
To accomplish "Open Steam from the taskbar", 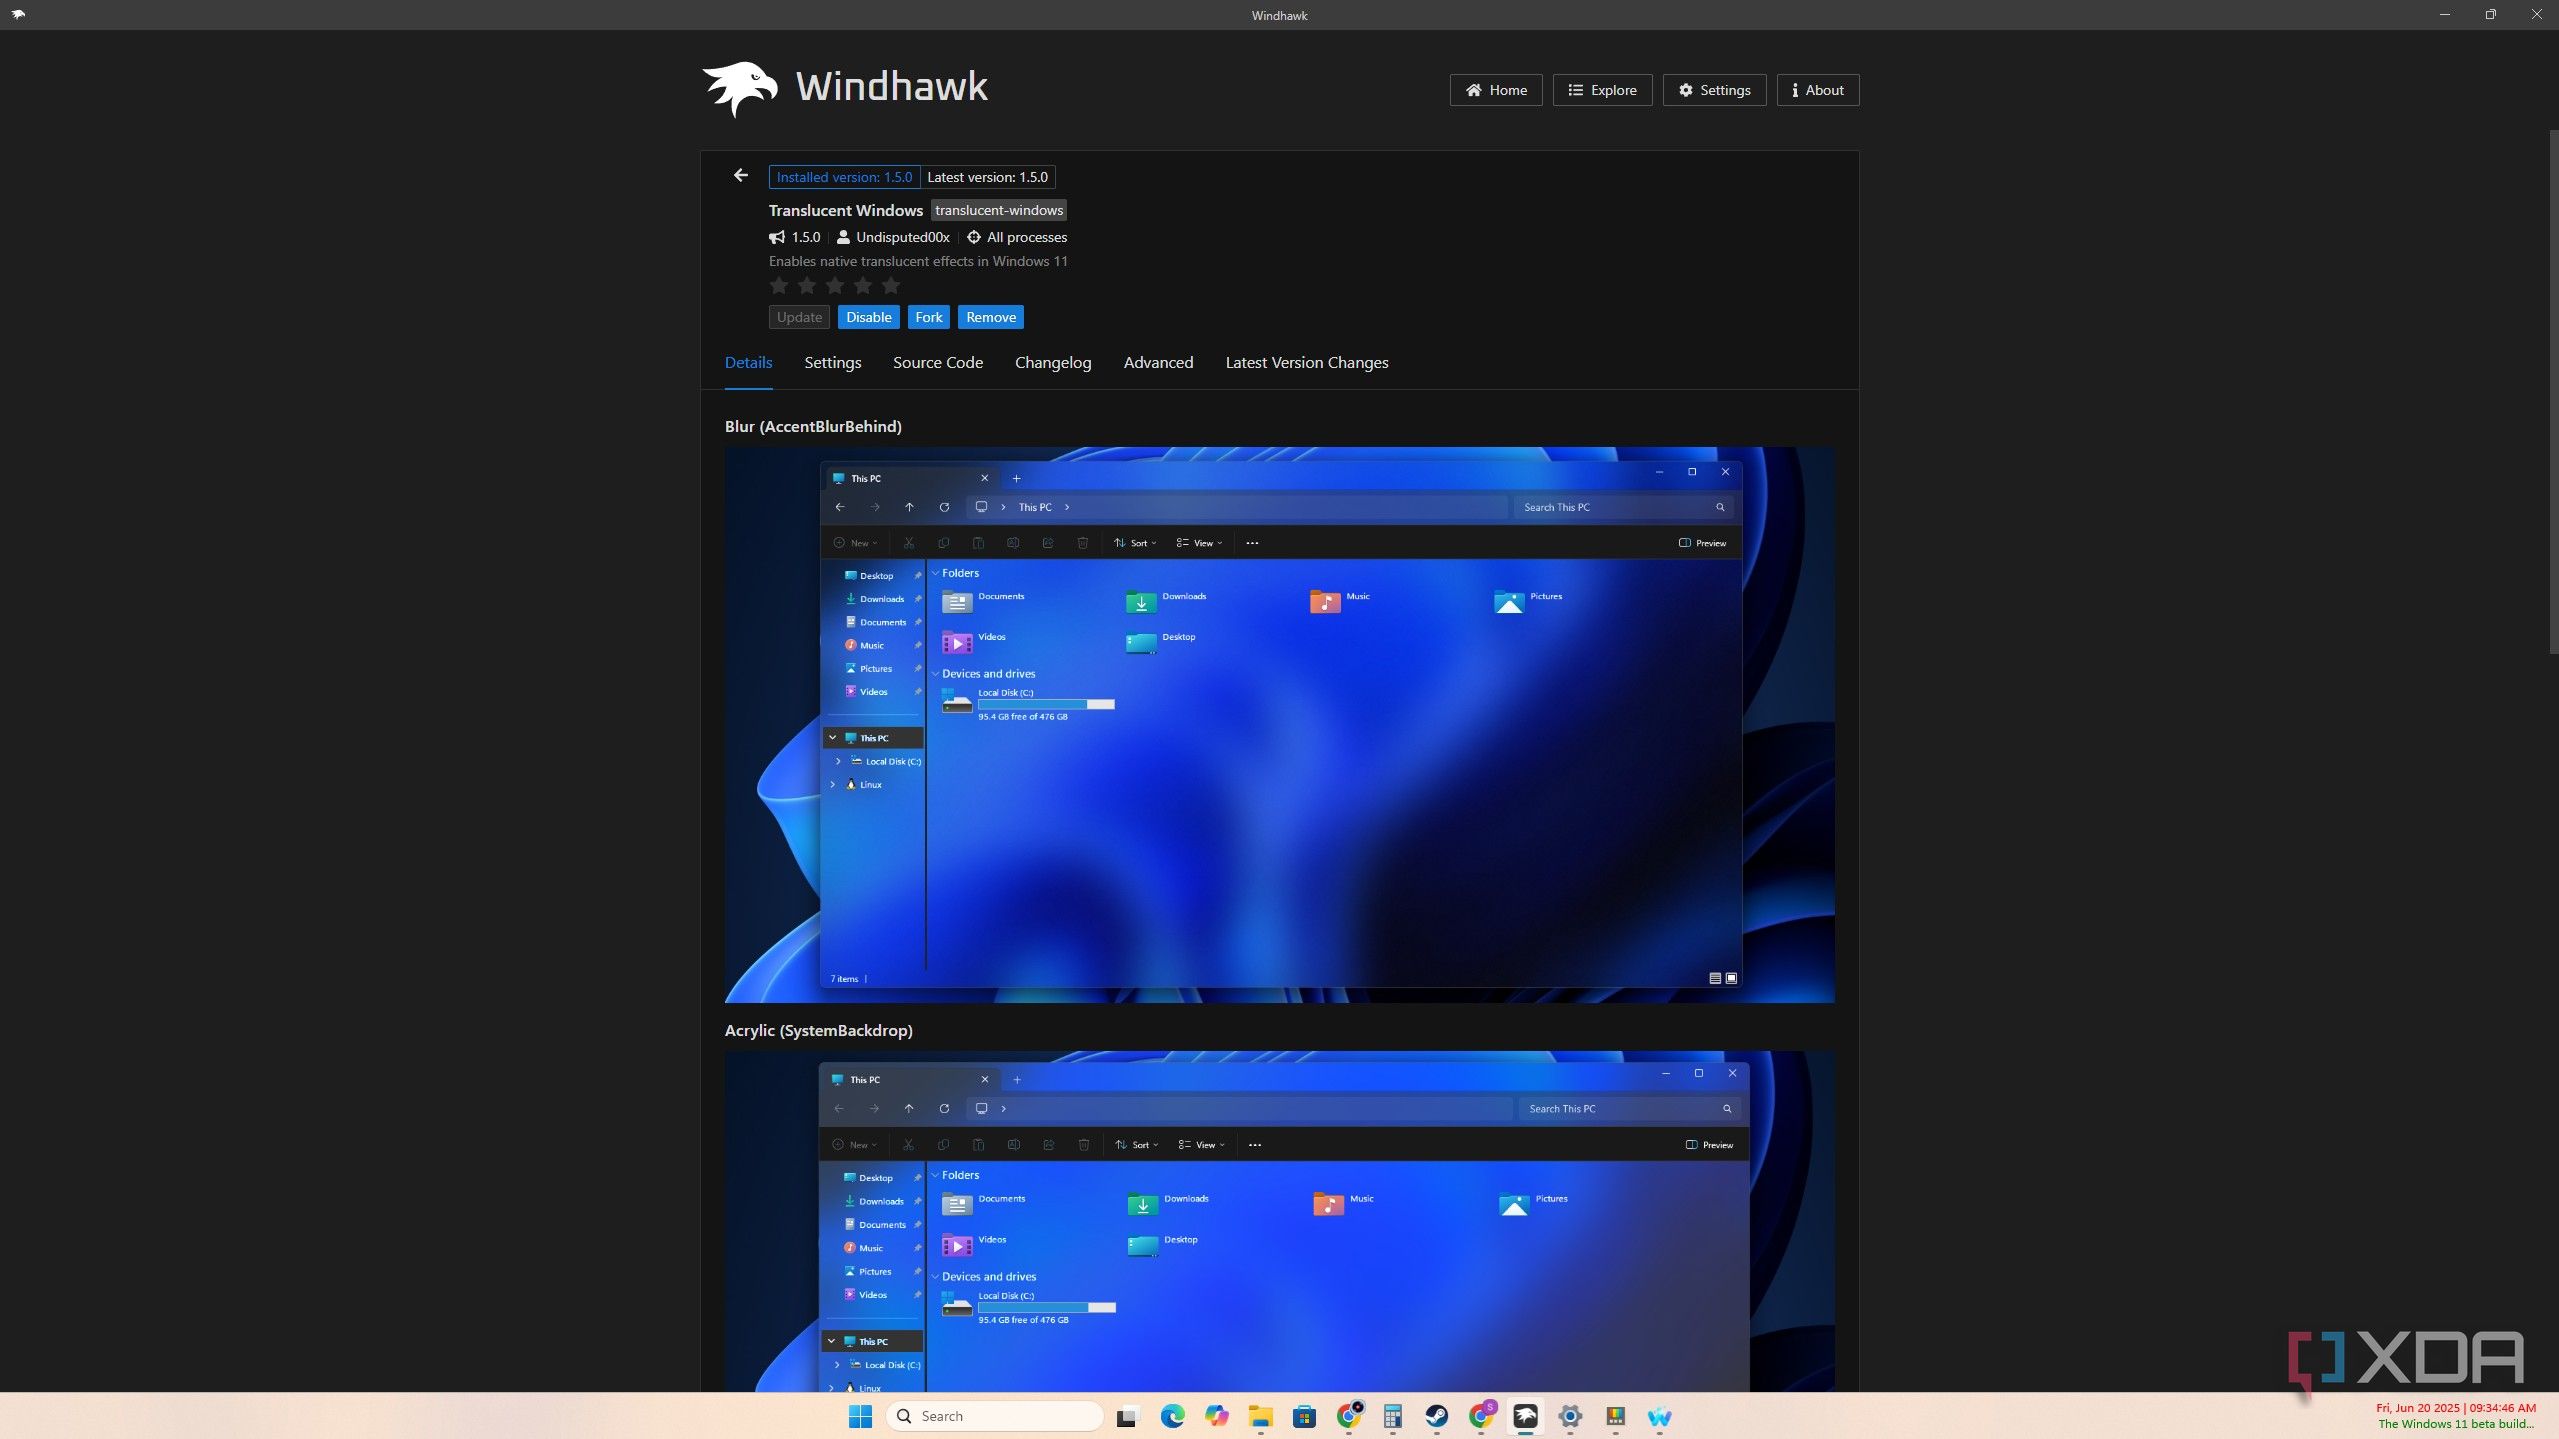I will [x=1437, y=1416].
